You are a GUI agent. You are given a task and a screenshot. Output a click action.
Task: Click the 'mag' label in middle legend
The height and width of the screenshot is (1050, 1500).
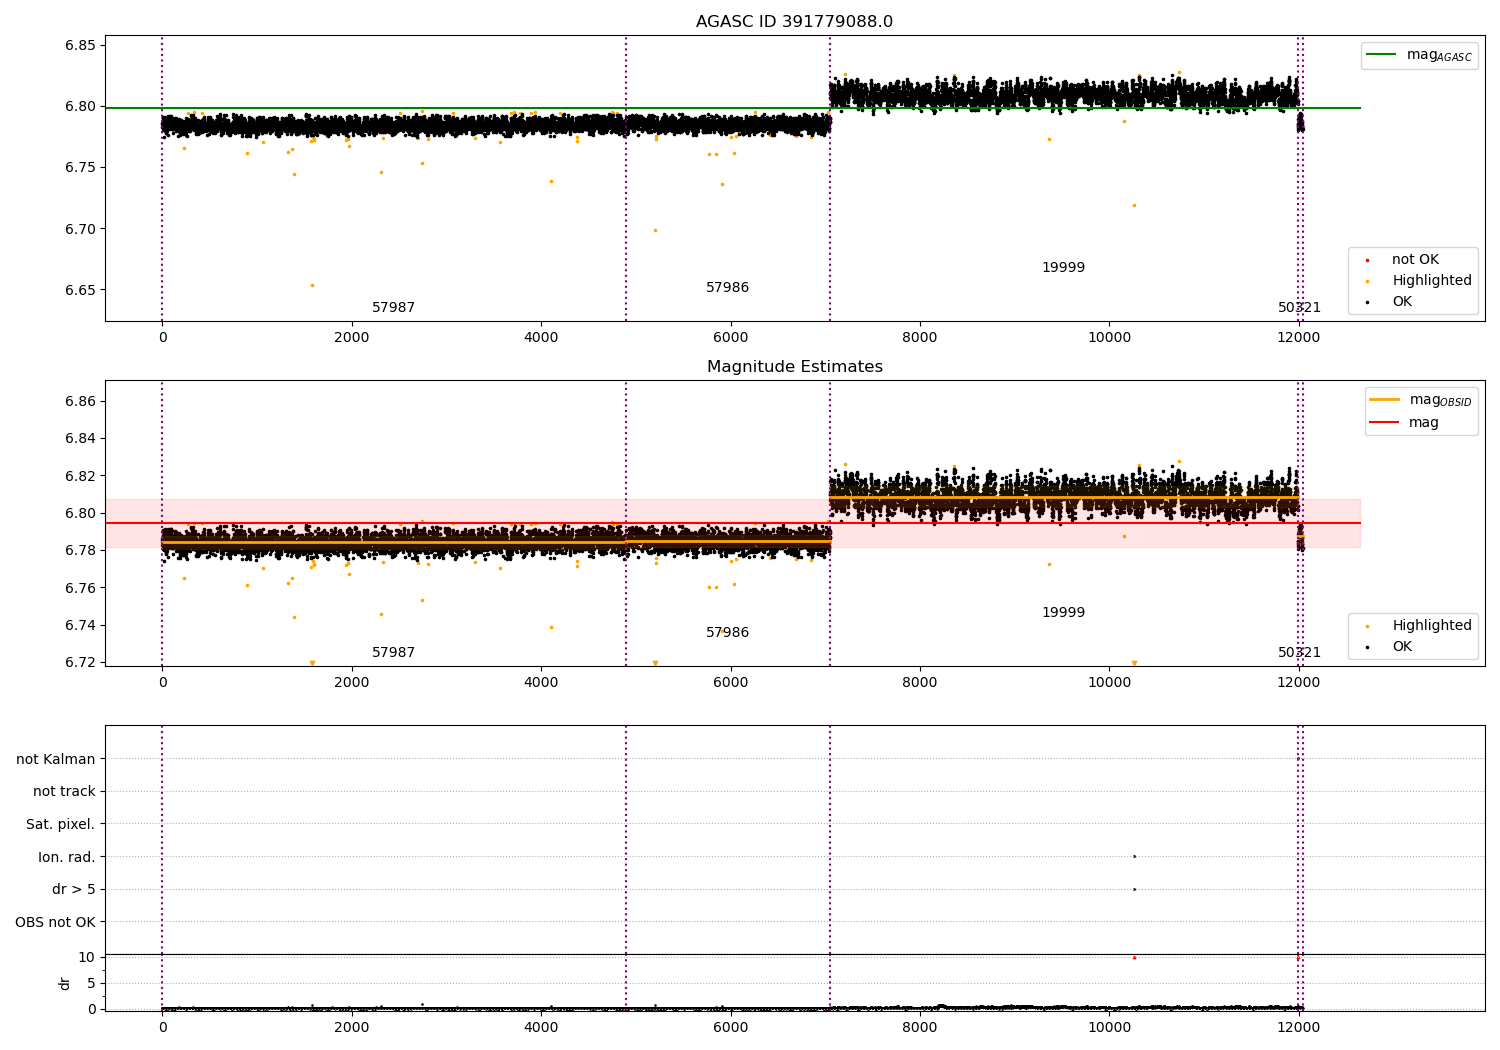click(1424, 422)
